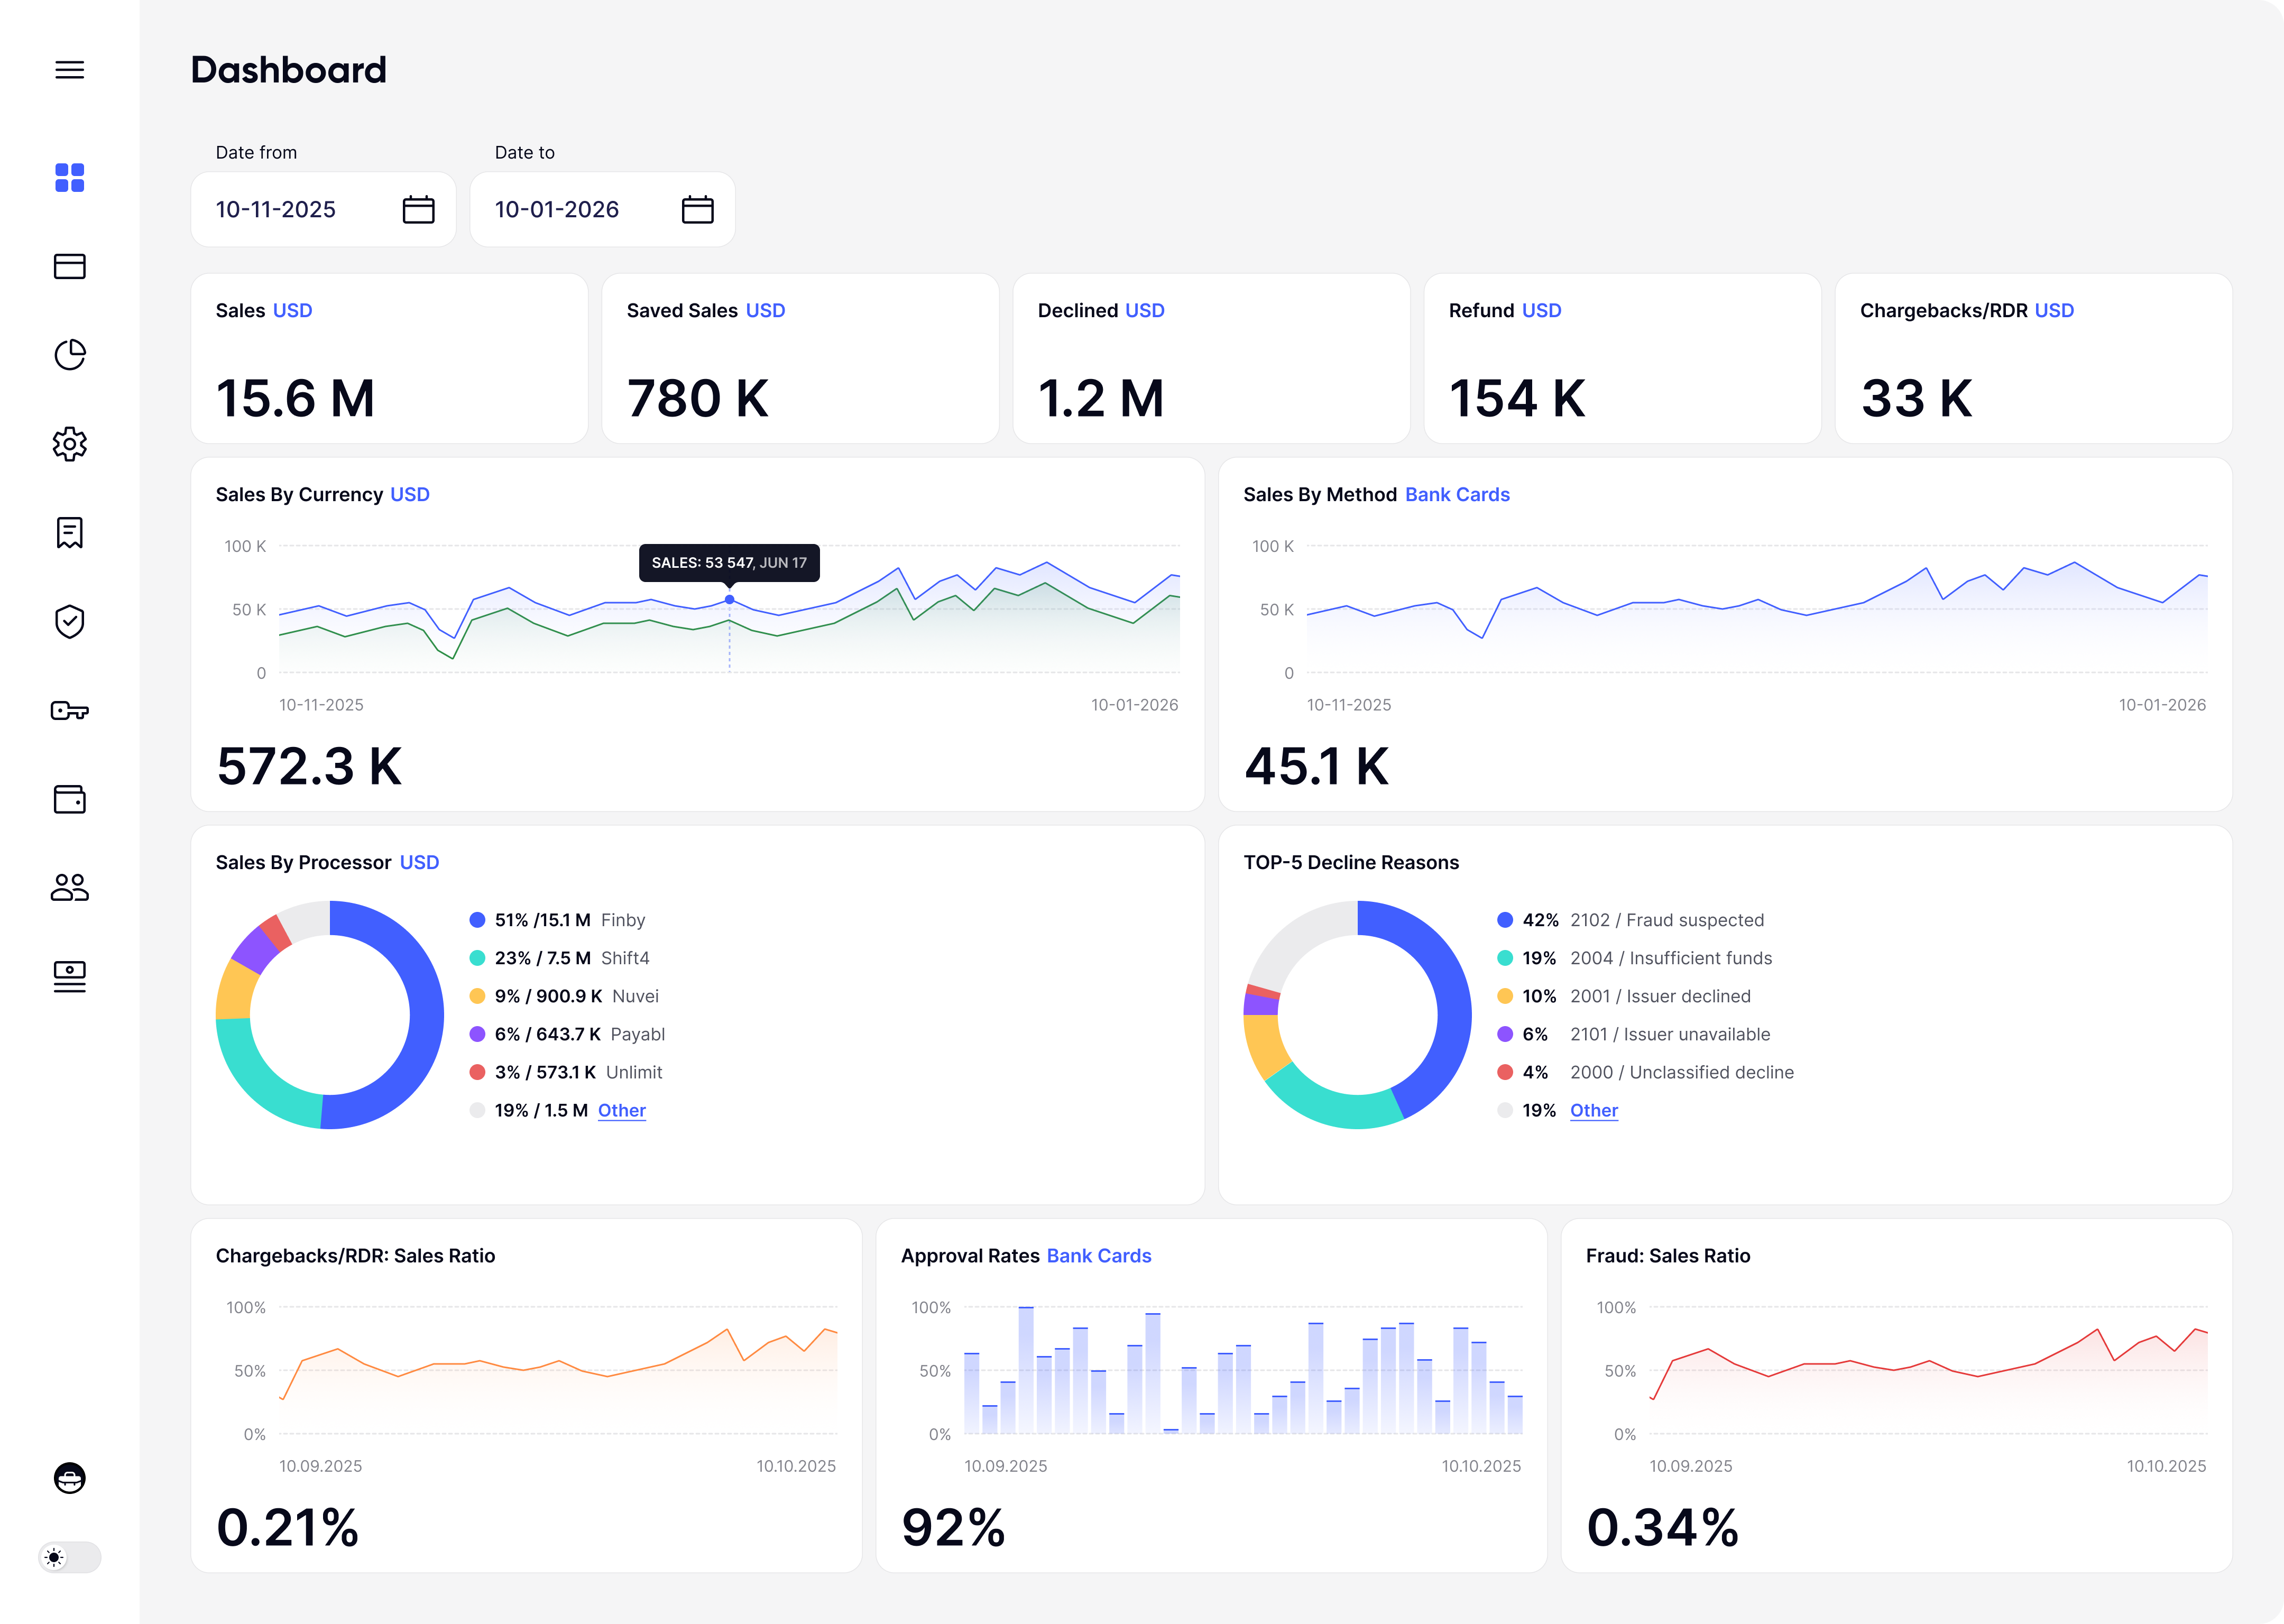Click Other link in Sales By Processor
This screenshot has width=2284, height=1624.
tap(621, 1110)
